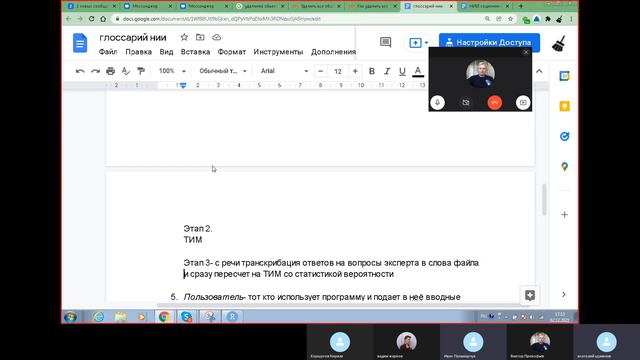The height and width of the screenshot is (360, 640).
Task: Open the paragraph style dropdown Обычный т...
Action: pyautogui.click(x=223, y=71)
